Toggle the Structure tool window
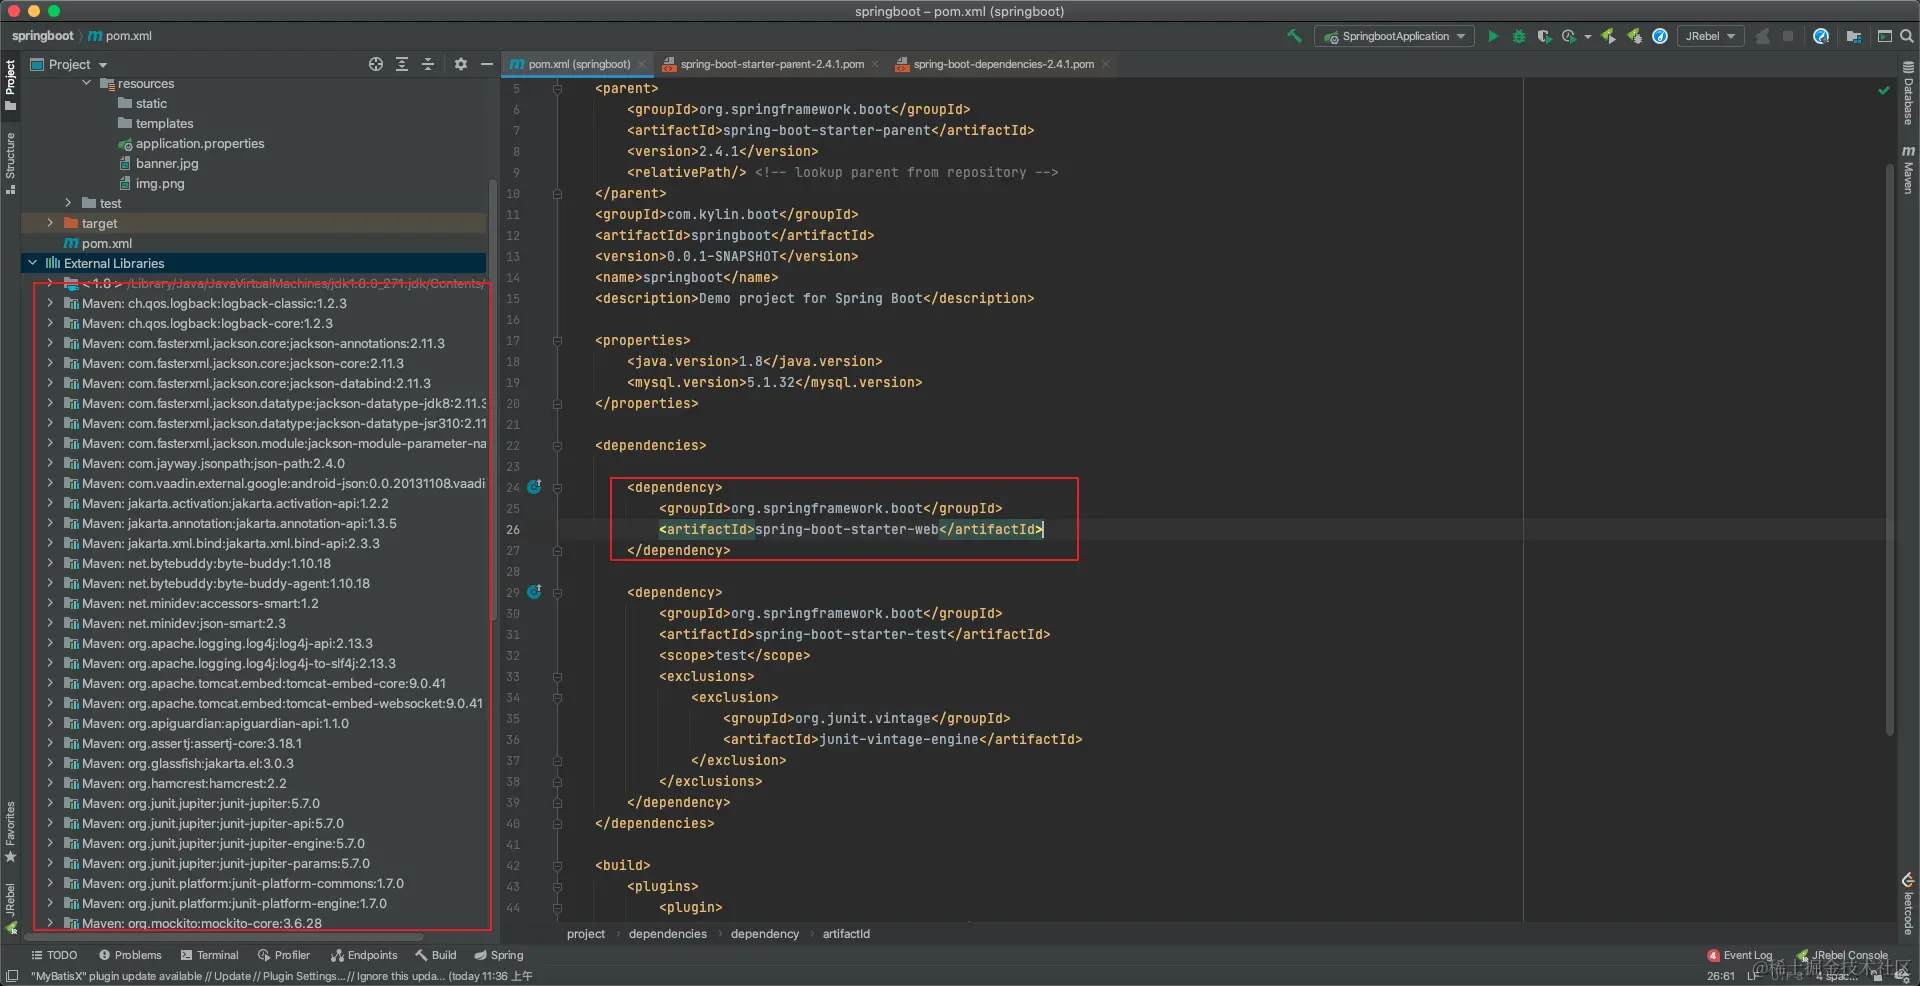 (10, 162)
